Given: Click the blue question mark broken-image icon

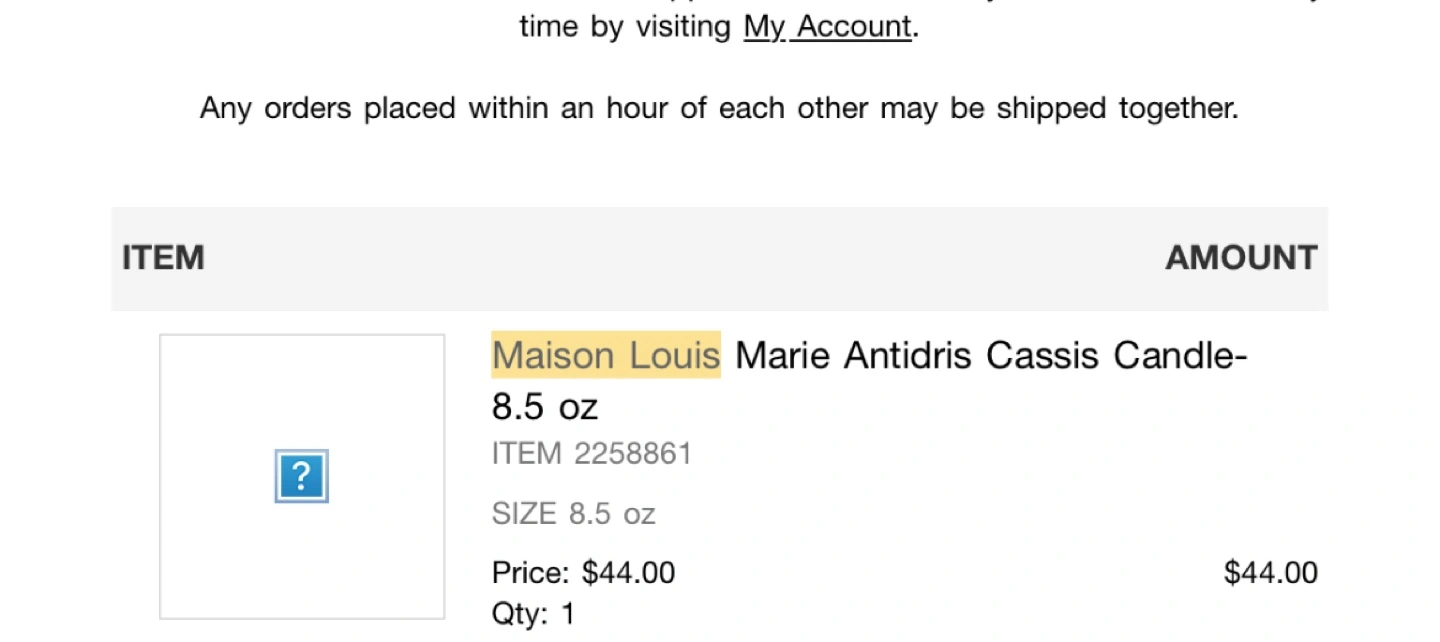Looking at the screenshot, I should point(302,476).
